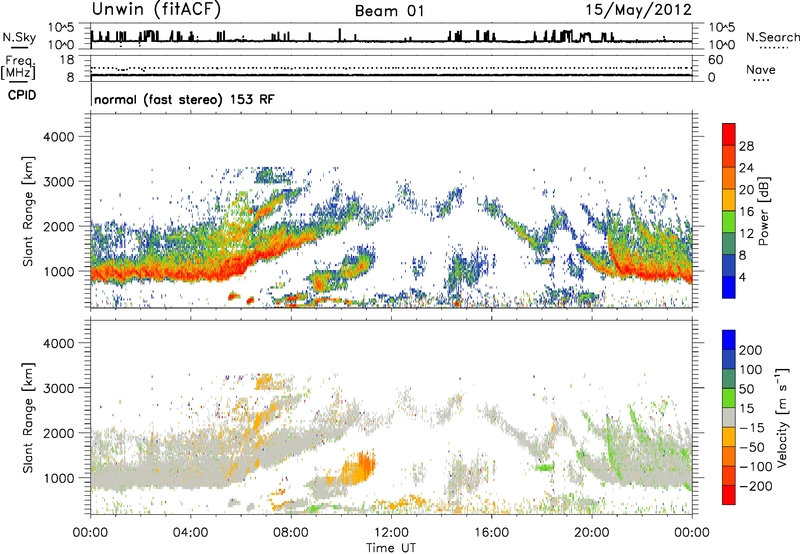The width and height of the screenshot is (800, 554).
Task: Click the 28 label on power colorbar
Action: point(746,146)
